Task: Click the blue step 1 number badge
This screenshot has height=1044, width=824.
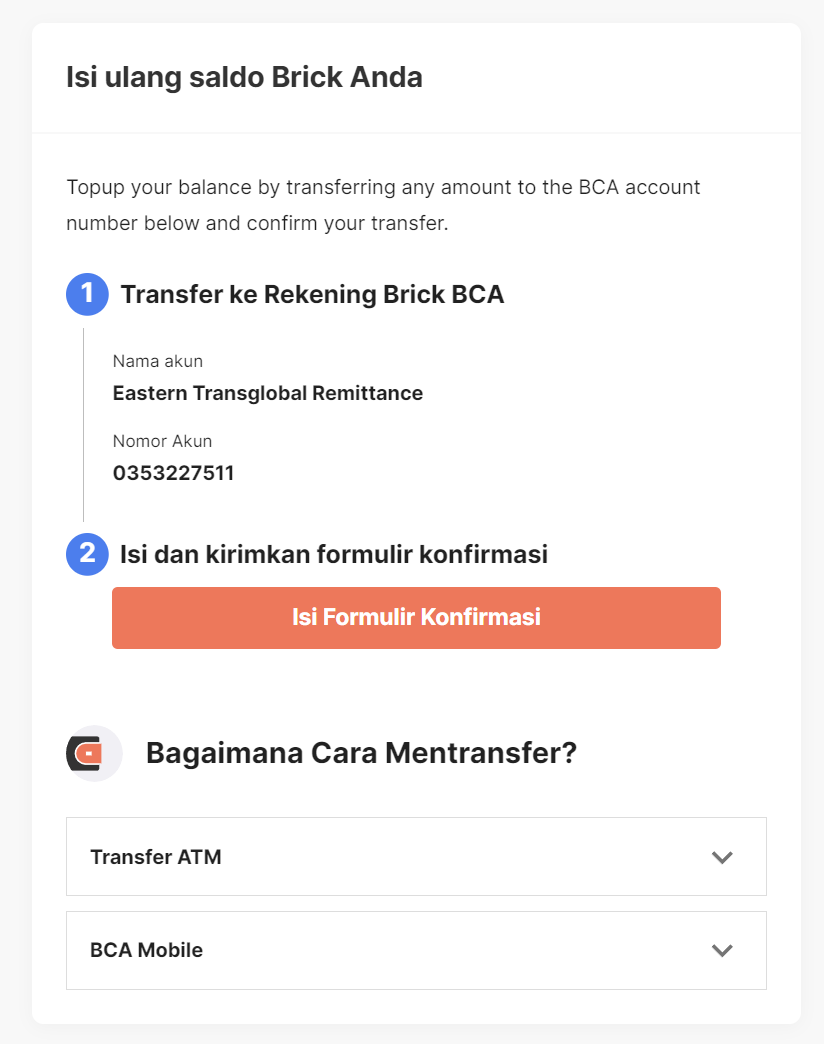Action: [87, 295]
